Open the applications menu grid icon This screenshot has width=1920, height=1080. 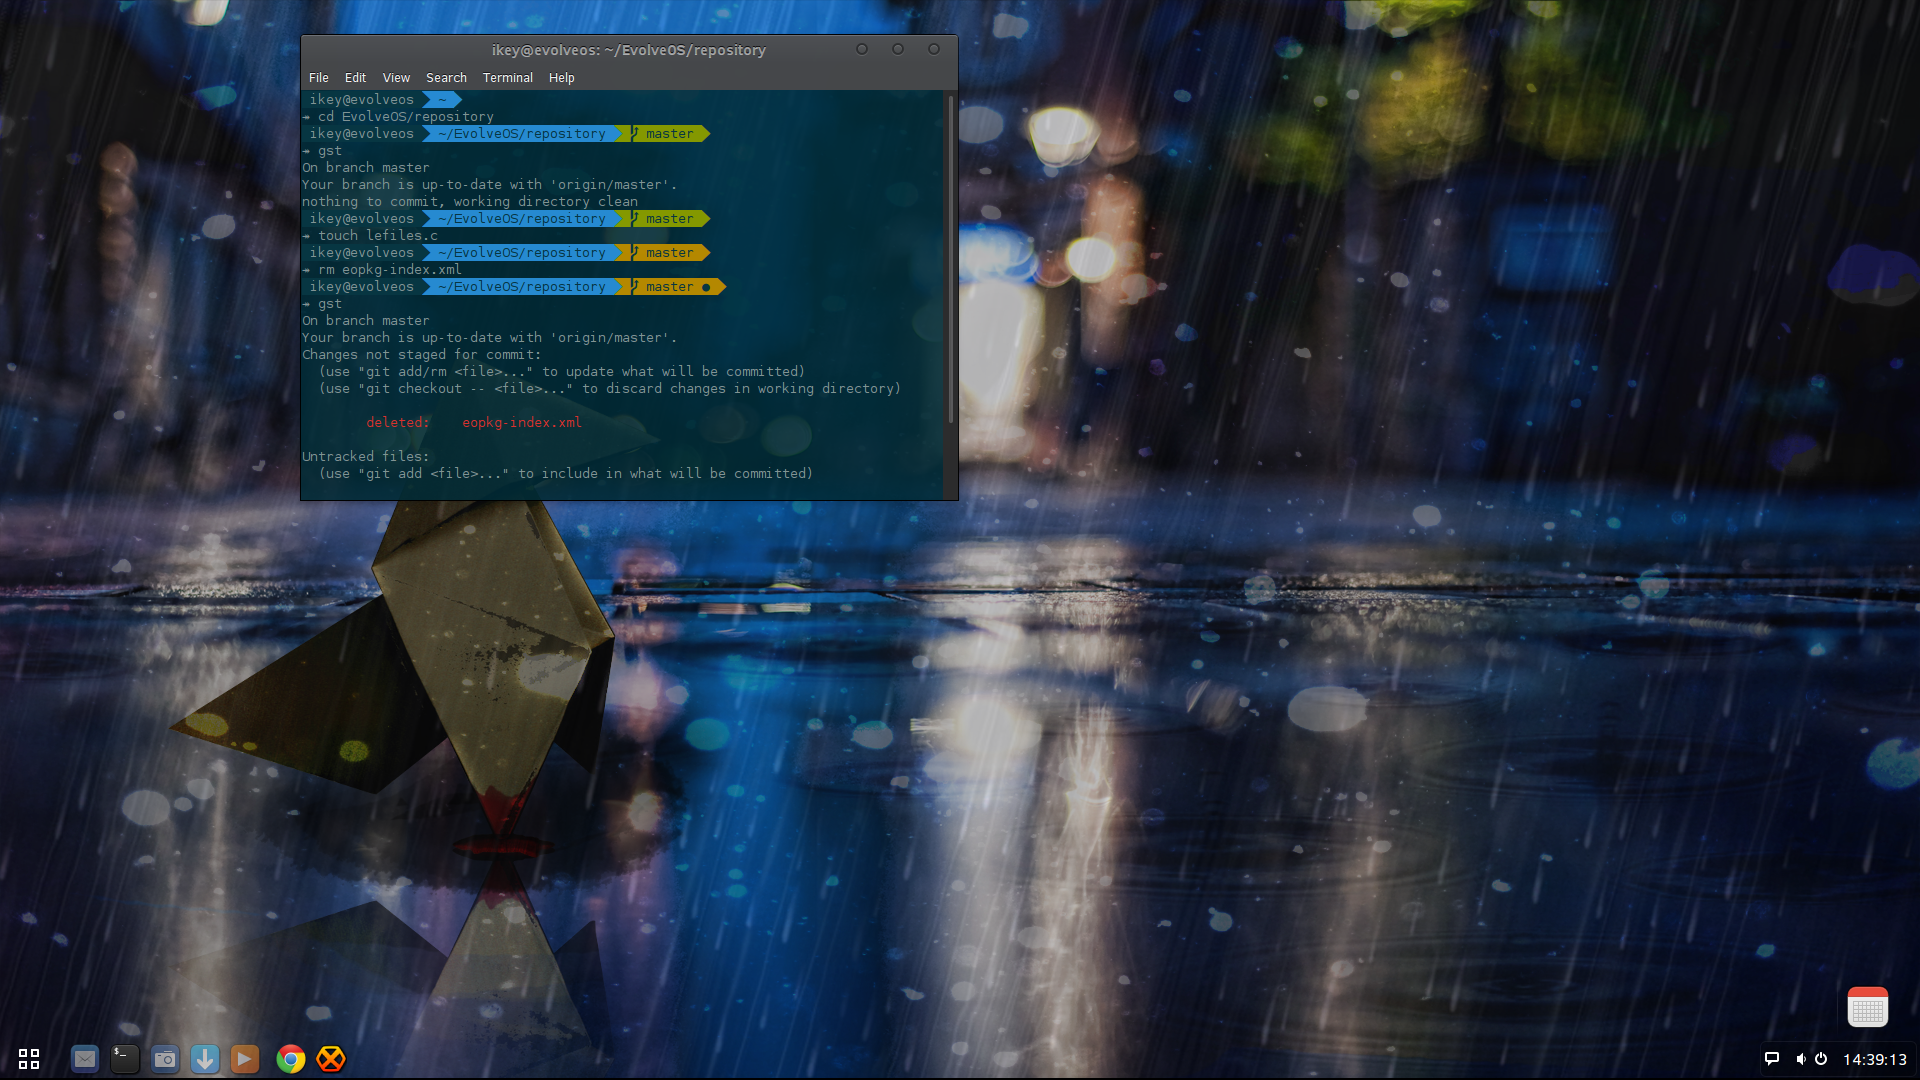[29, 1058]
